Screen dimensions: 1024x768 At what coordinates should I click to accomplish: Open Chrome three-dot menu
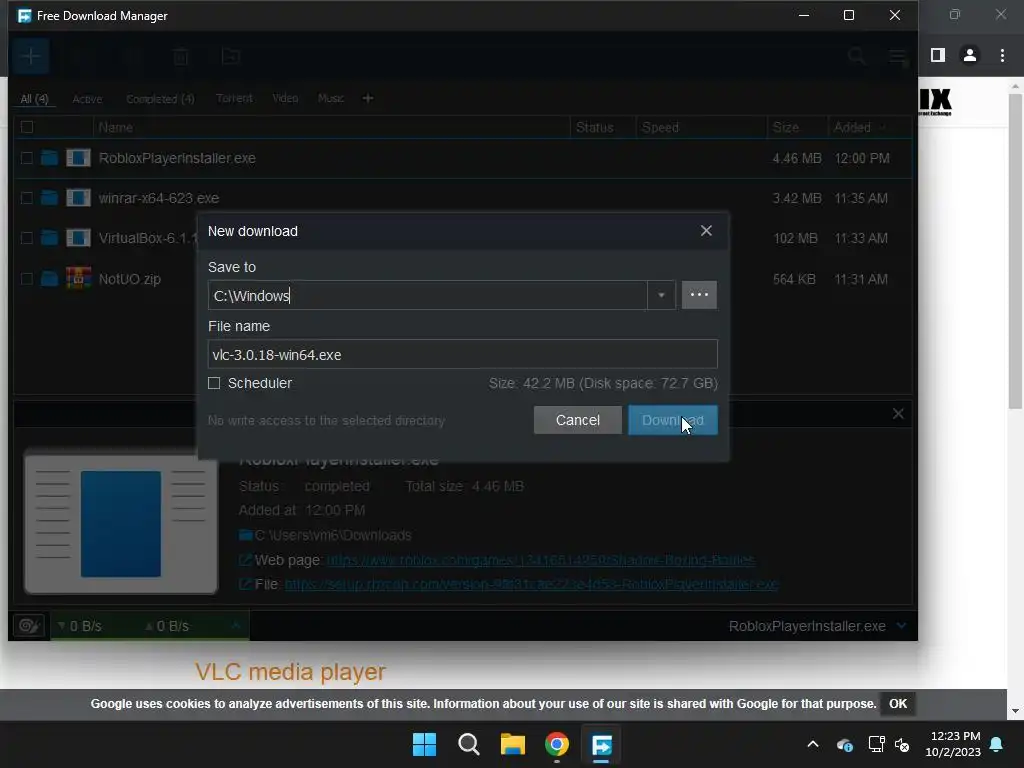pos(1002,56)
